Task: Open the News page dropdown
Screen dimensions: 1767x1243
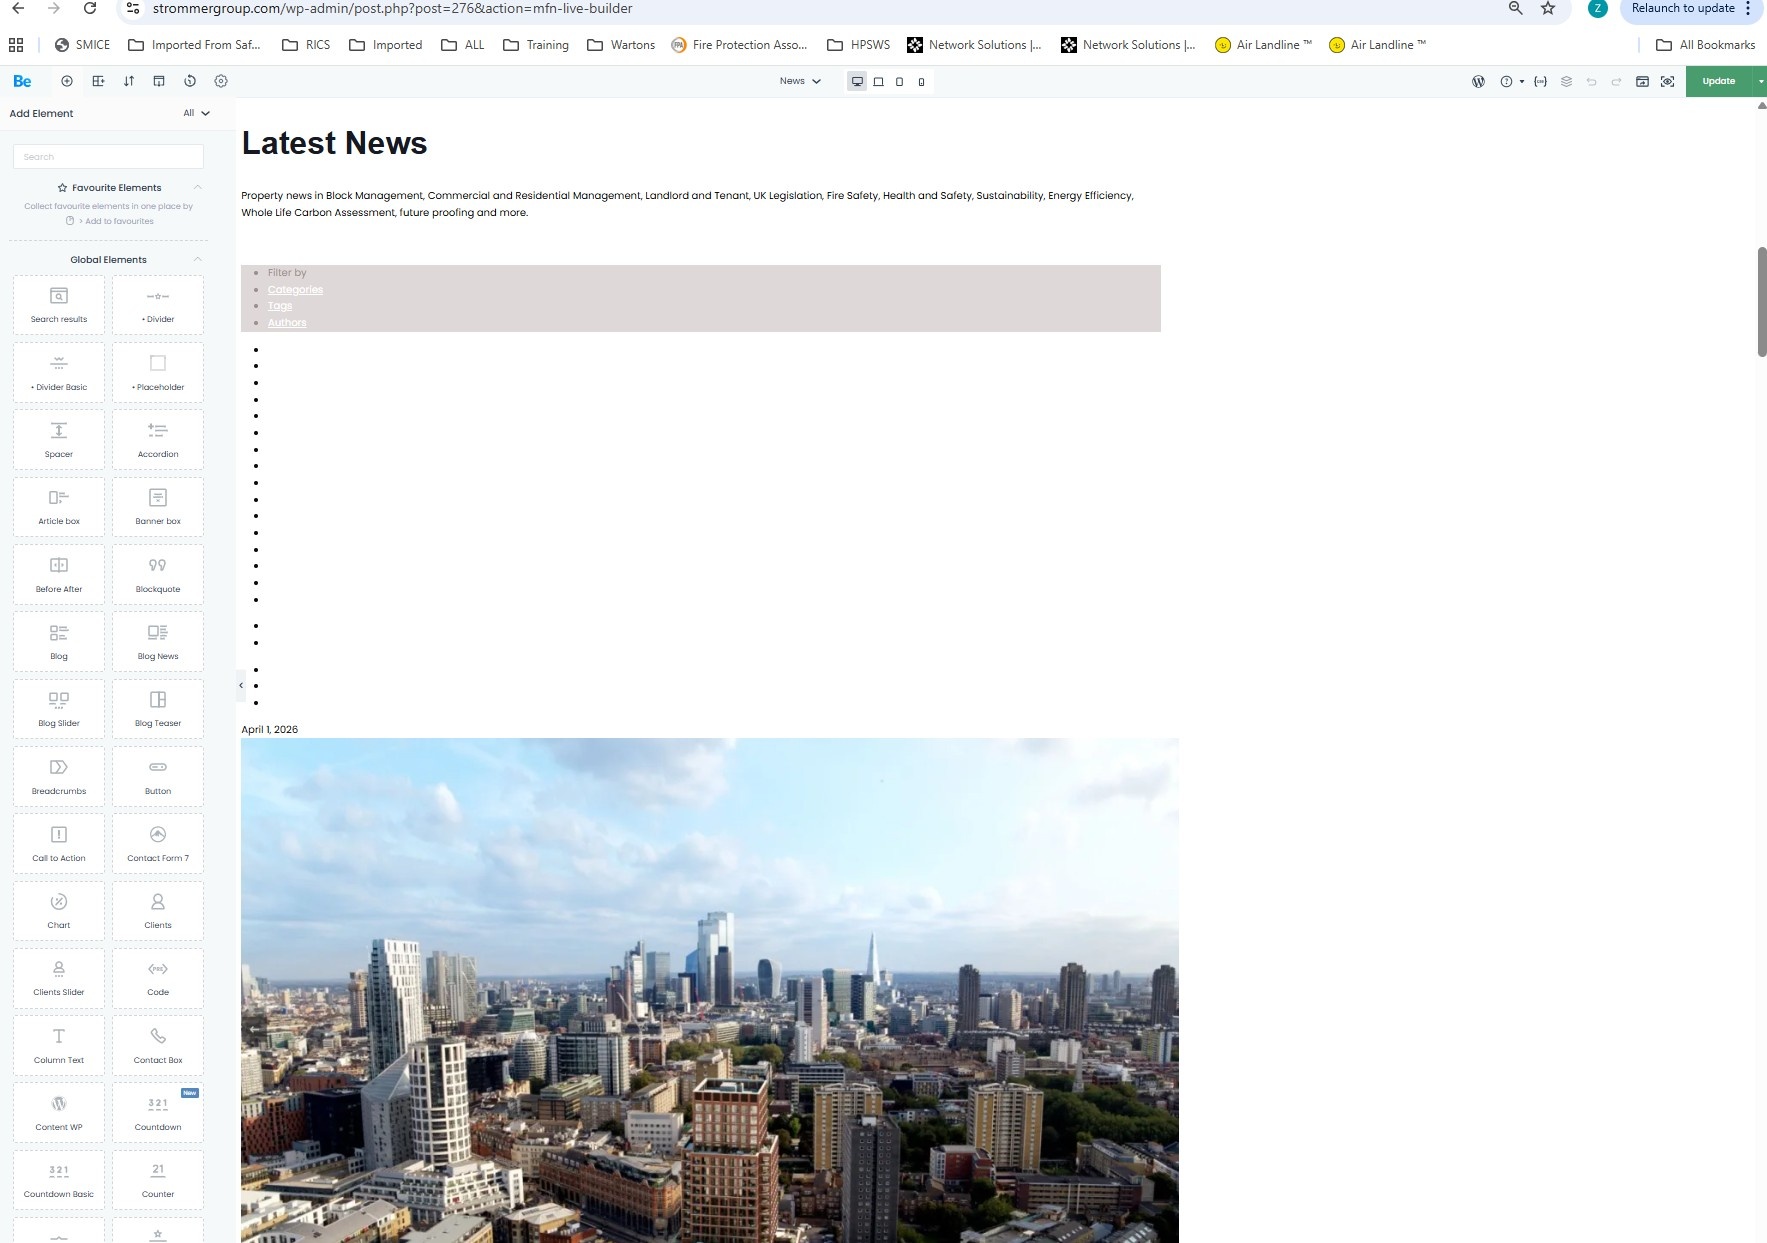Action: [x=800, y=81]
